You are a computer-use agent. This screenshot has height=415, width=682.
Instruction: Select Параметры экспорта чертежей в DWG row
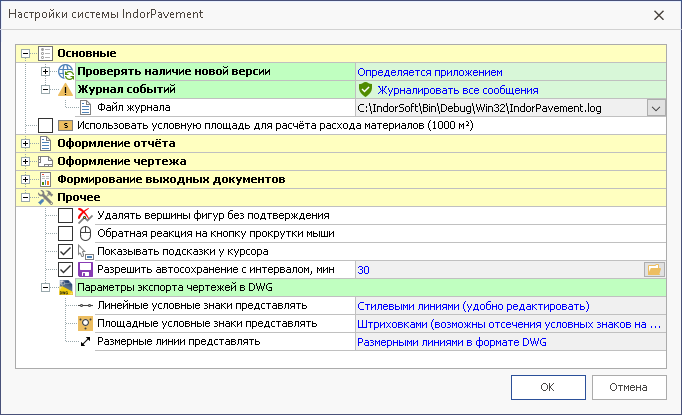tap(371, 288)
